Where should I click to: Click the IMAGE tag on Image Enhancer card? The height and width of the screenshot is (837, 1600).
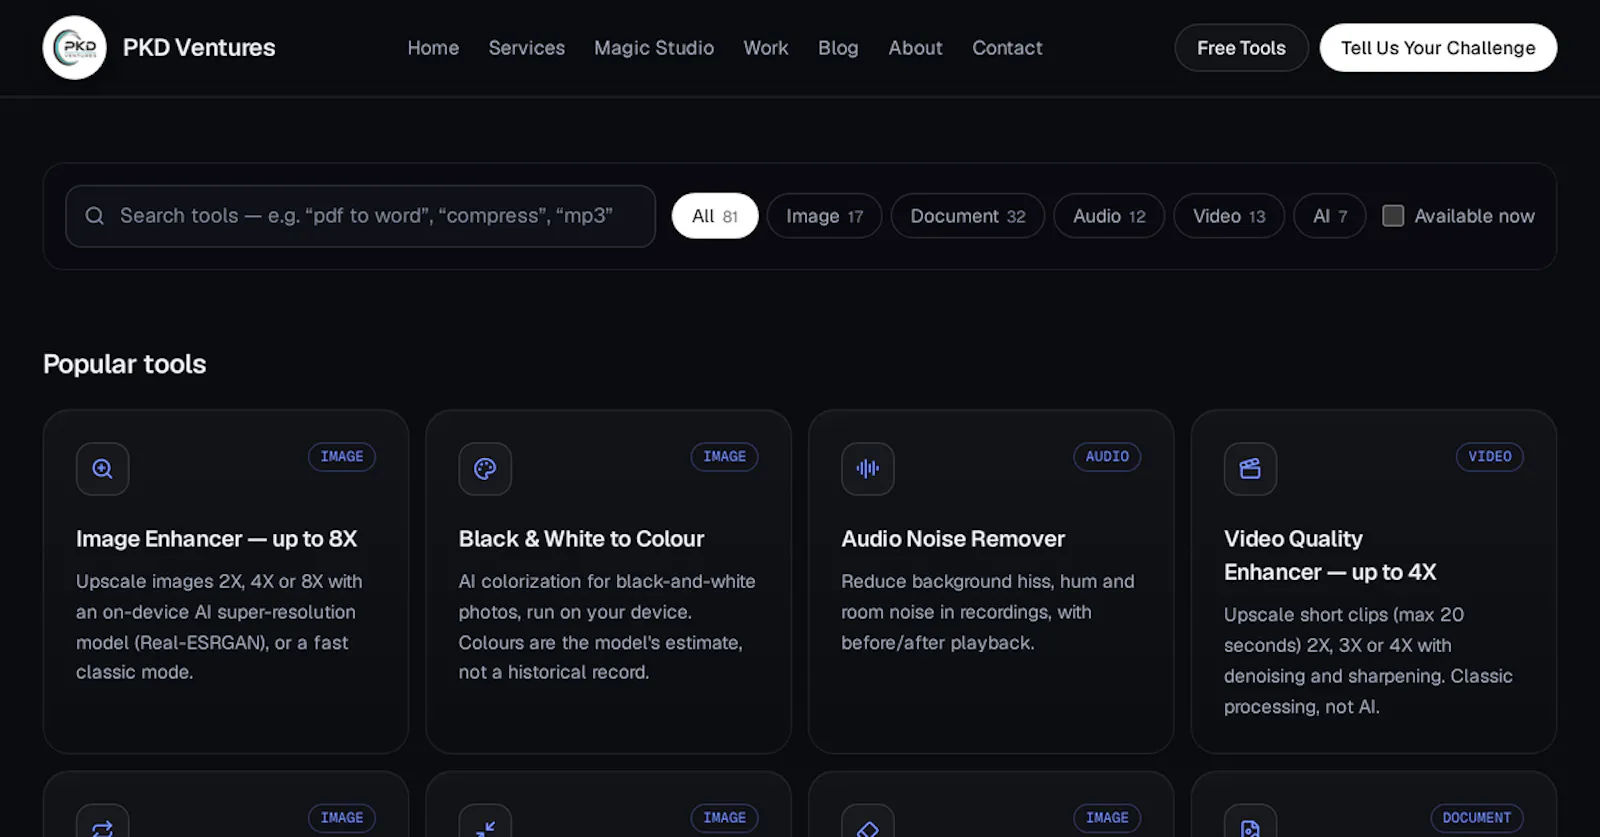point(342,457)
